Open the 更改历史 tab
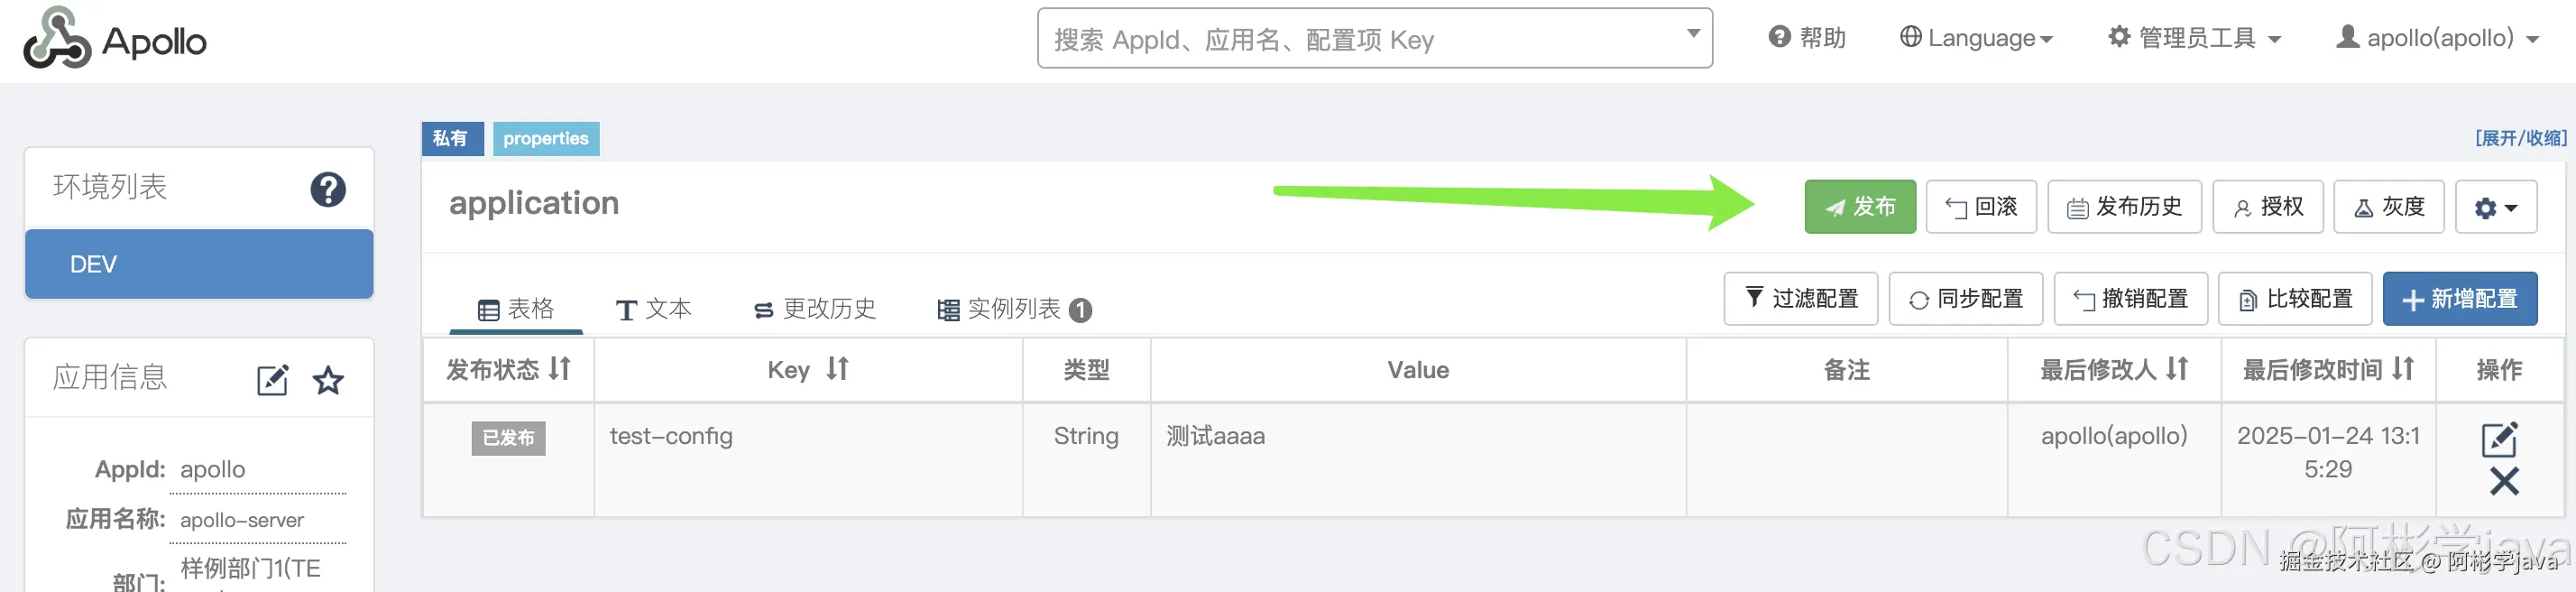Image resolution: width=2576 pixels, height=592 pixels. [814, 309]
